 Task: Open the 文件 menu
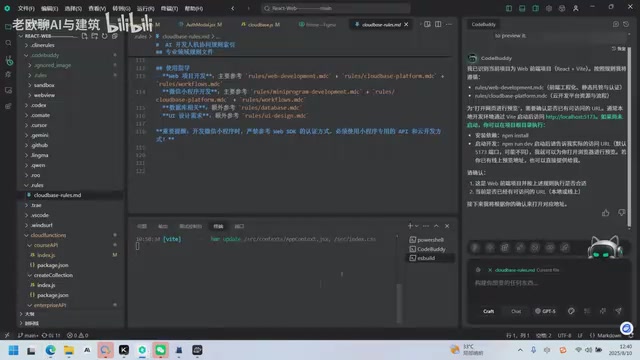click(26, 8)
